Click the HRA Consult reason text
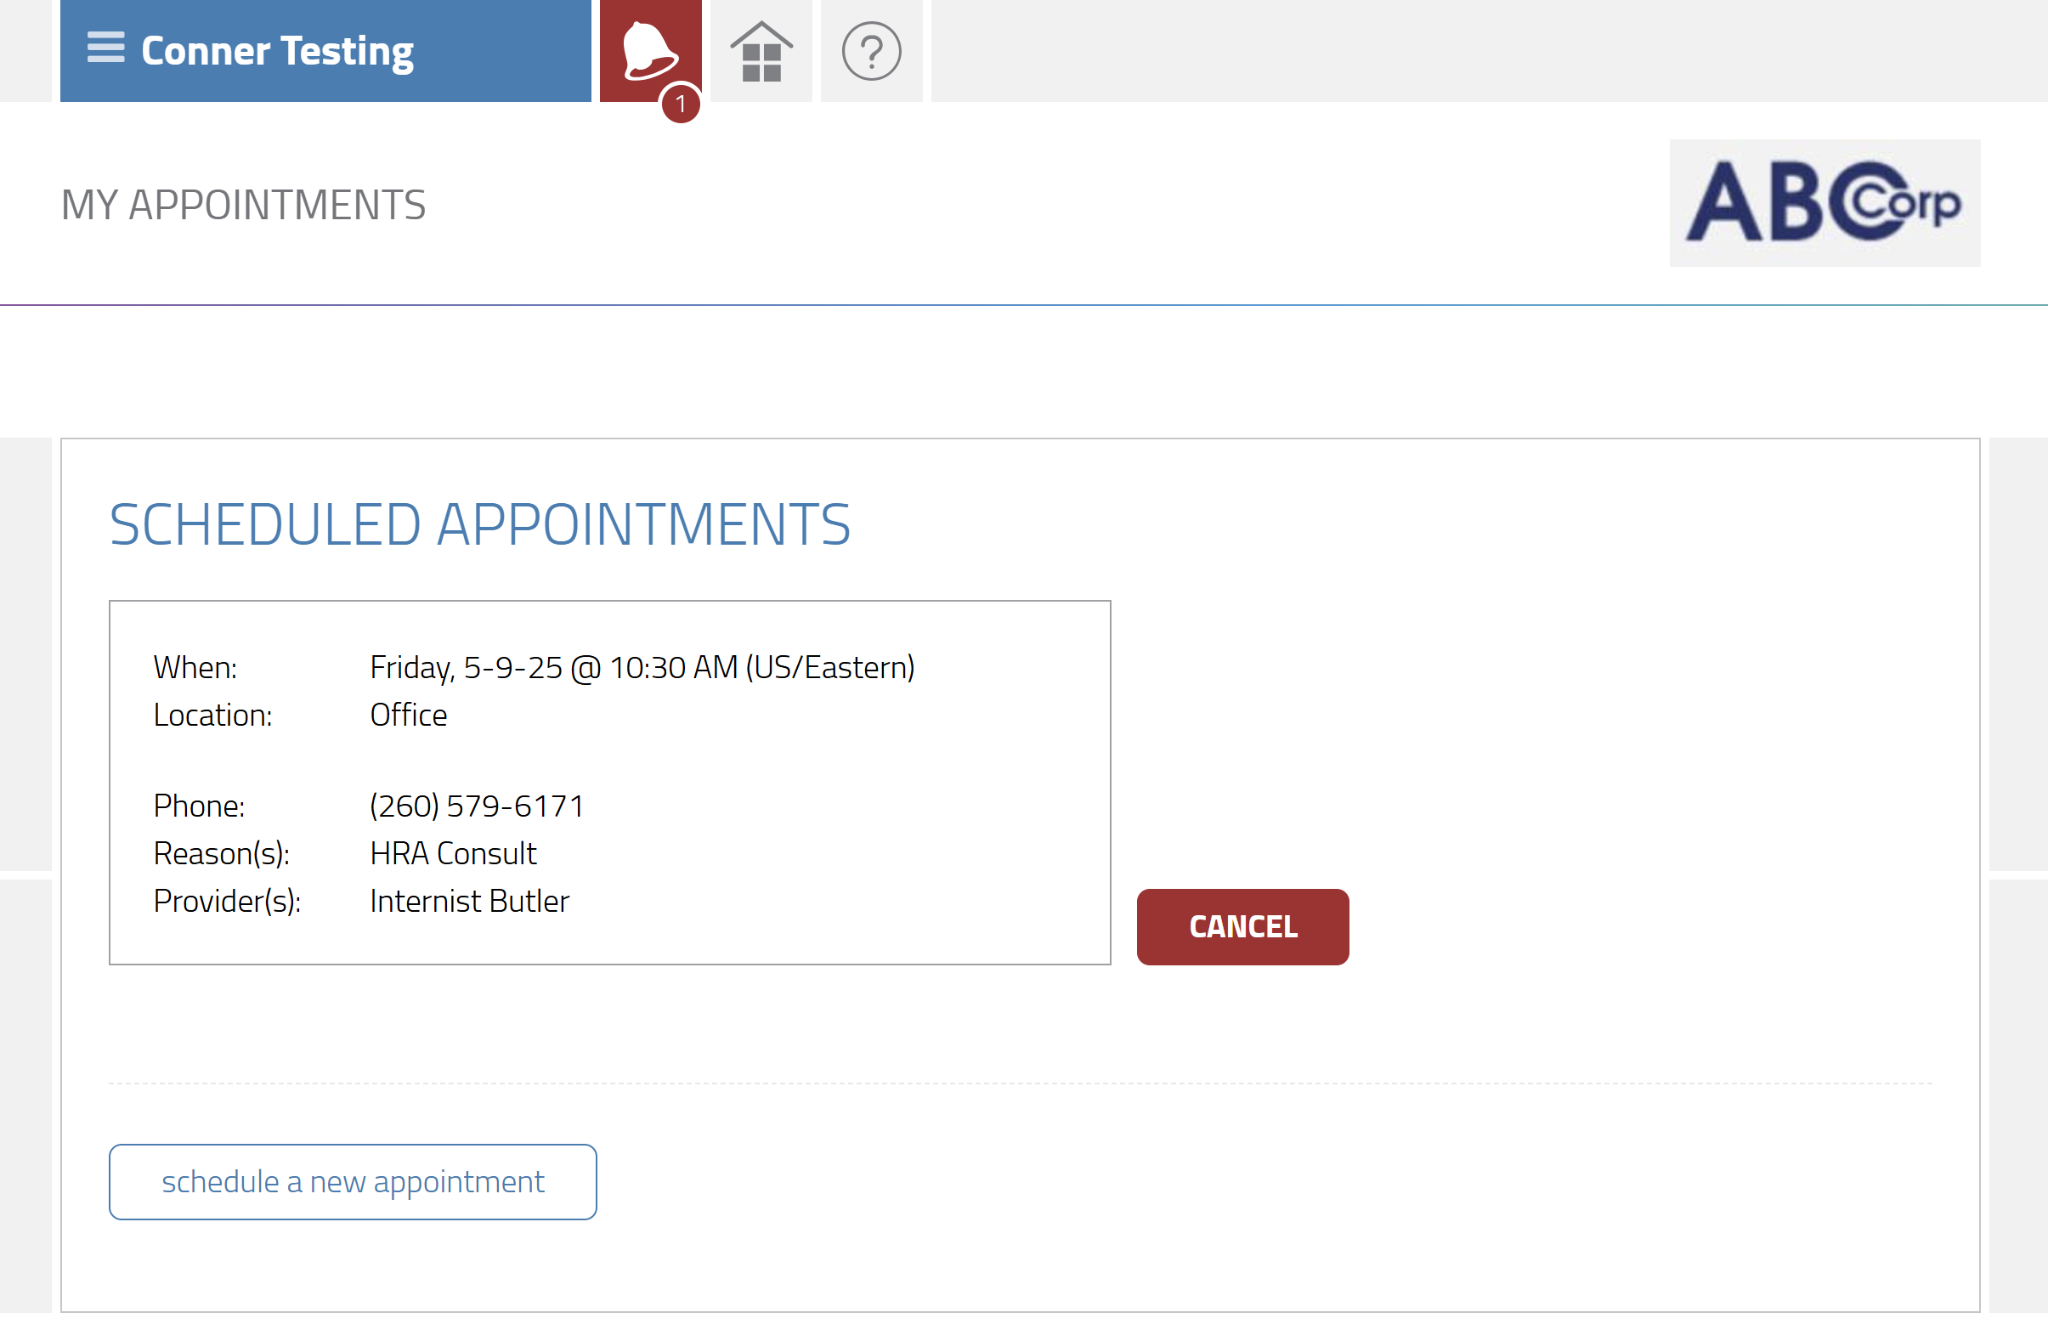 [453, 853]
